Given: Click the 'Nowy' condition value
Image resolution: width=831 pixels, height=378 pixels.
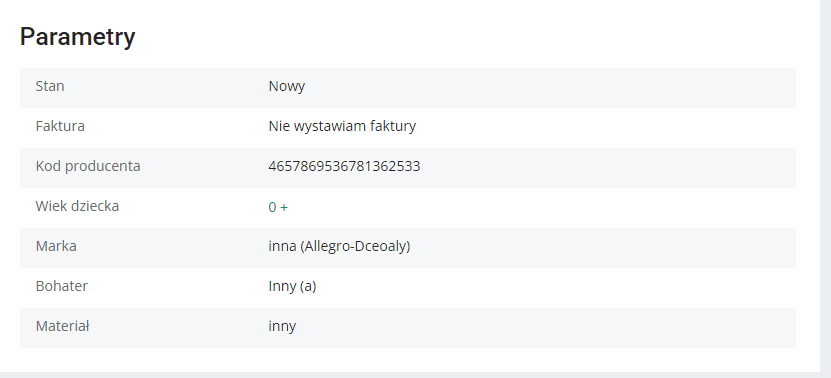Looking at the screenshot, I should 287,86.
